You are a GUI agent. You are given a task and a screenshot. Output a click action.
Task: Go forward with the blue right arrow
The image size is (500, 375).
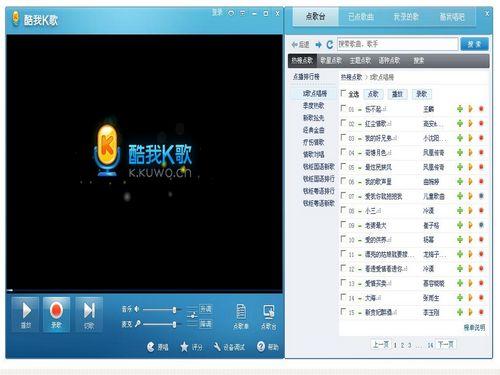pyautogui.click(x=319, y=44)
